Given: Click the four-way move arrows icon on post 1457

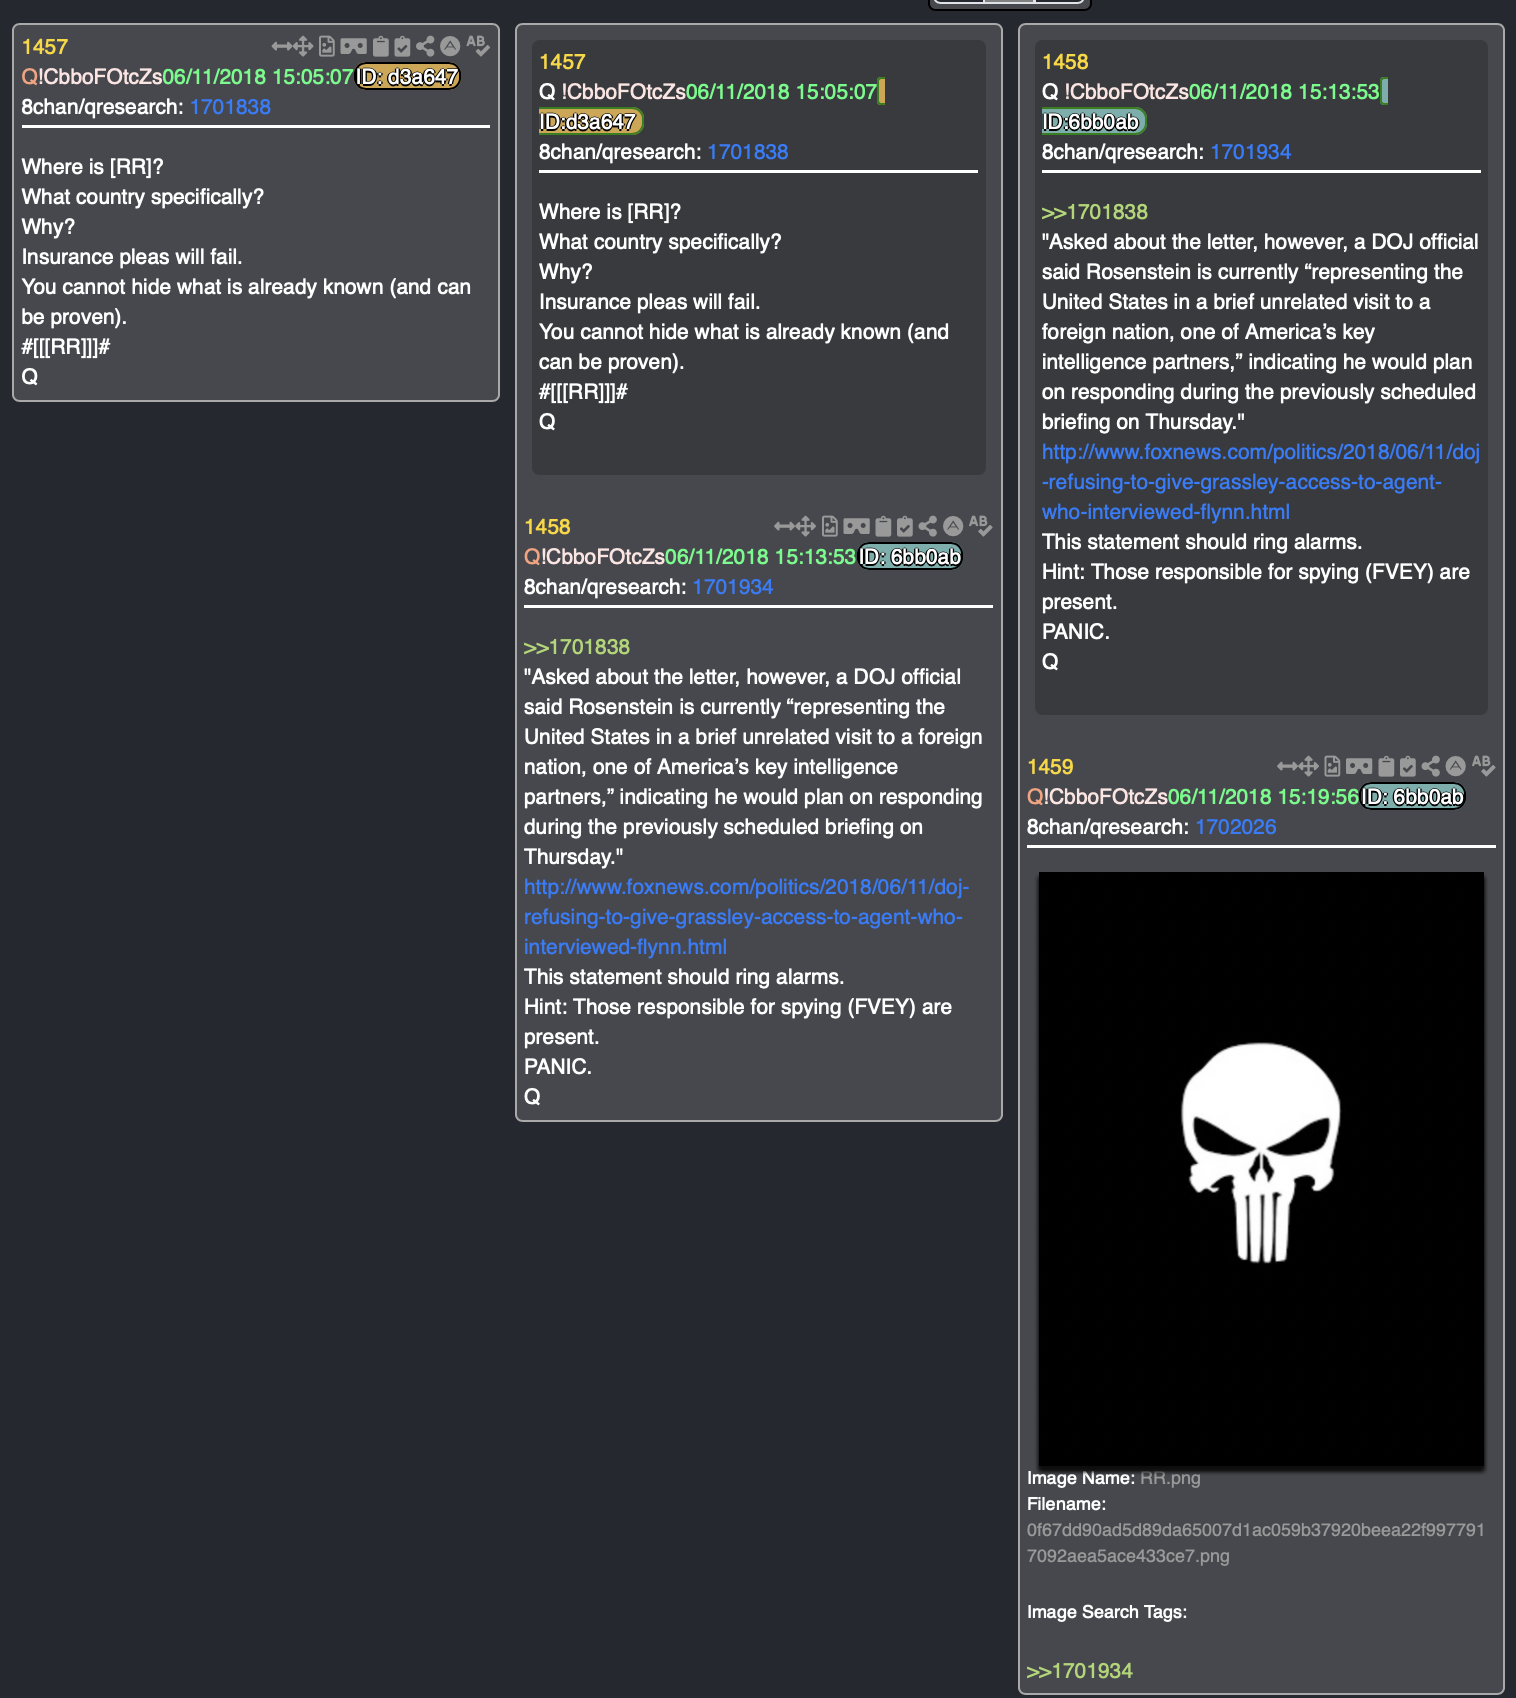Looking at the screenshot, I should [x=303, y=46].
